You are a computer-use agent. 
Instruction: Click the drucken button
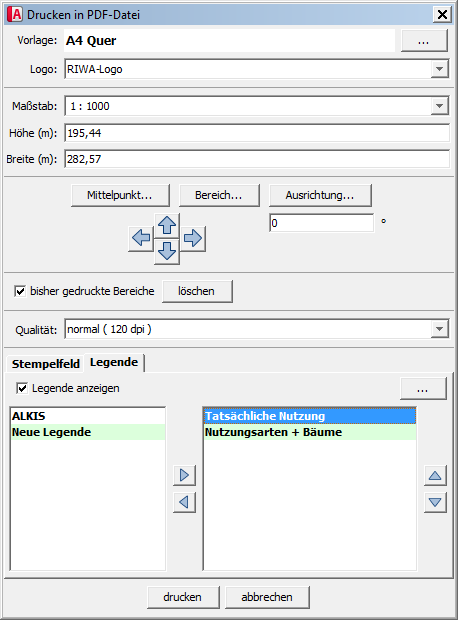pyautogui.click(x=183, y=597)
